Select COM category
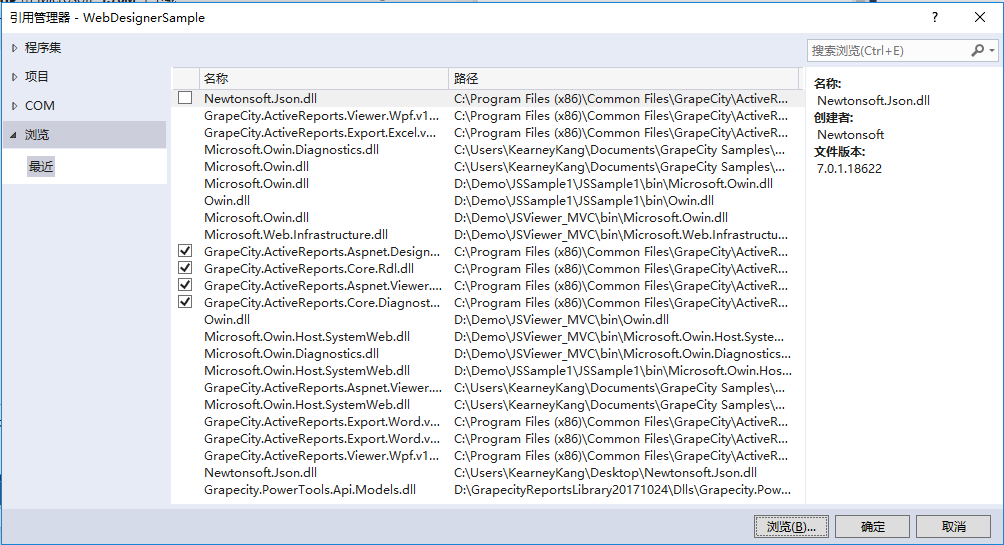This screenshot has height=545, width=1004. (40, 106)
